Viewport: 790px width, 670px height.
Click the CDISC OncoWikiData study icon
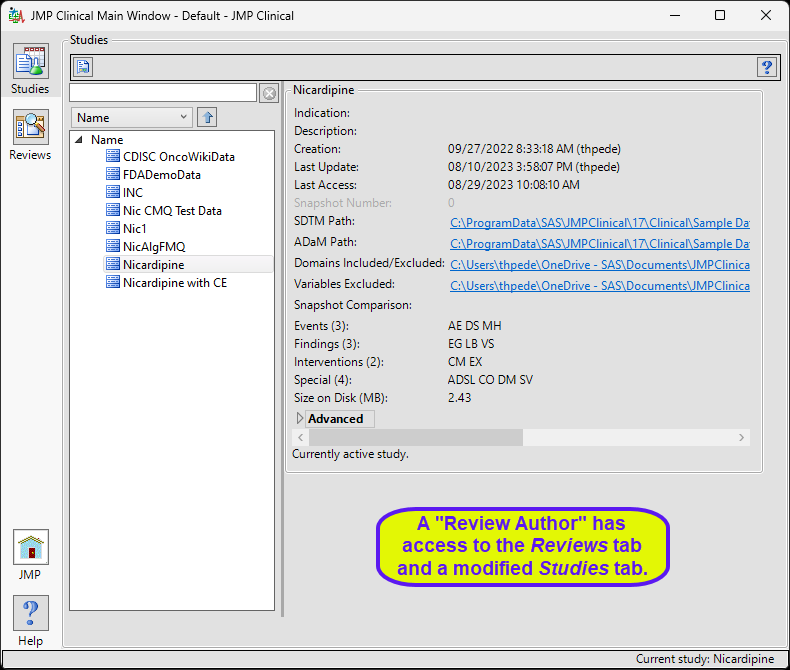click(113, 156)
